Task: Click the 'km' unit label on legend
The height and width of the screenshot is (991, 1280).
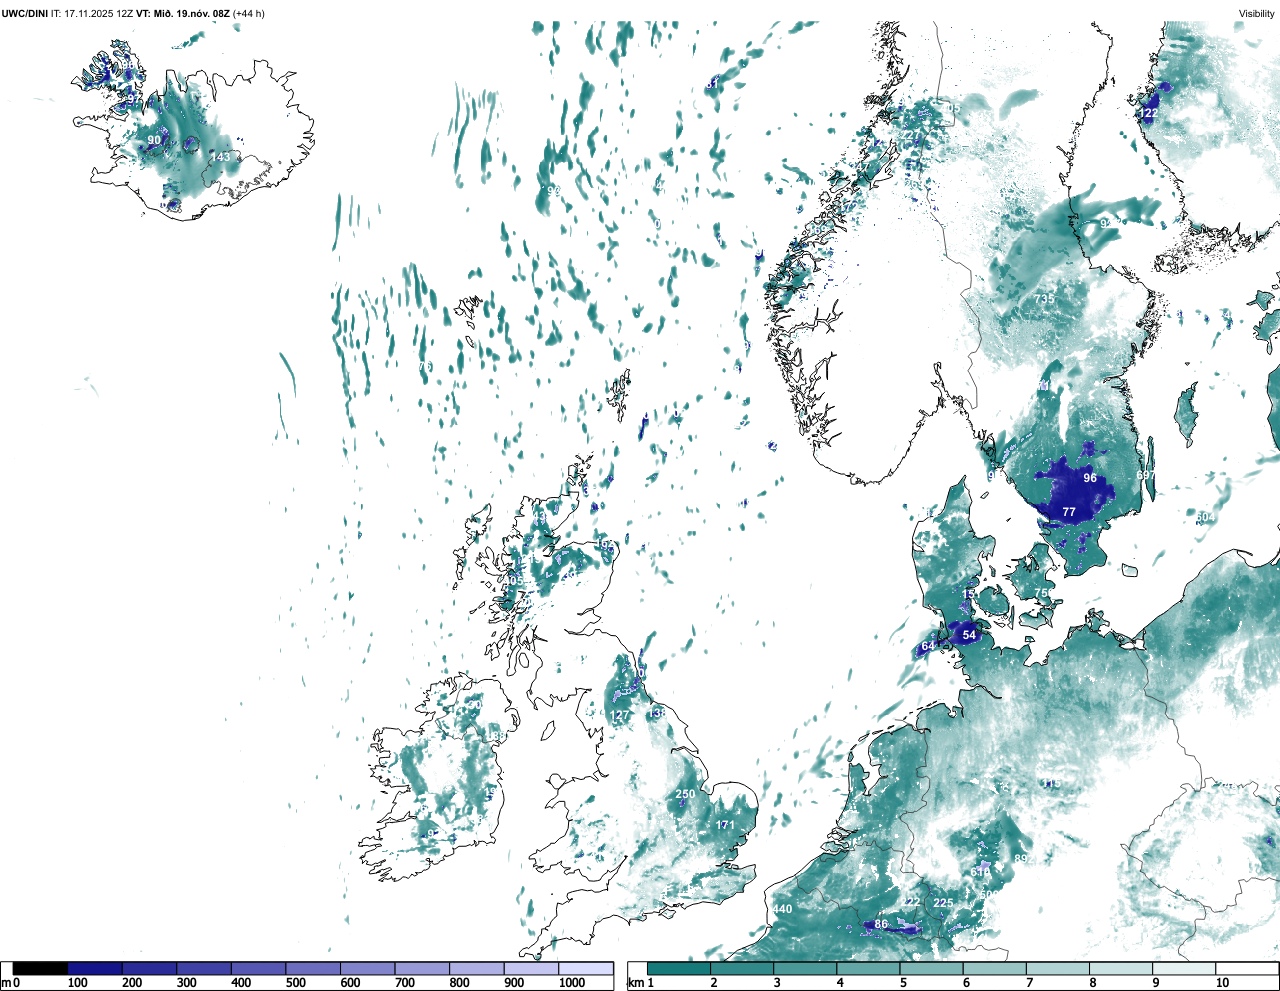Action: [x=634, y=983]
